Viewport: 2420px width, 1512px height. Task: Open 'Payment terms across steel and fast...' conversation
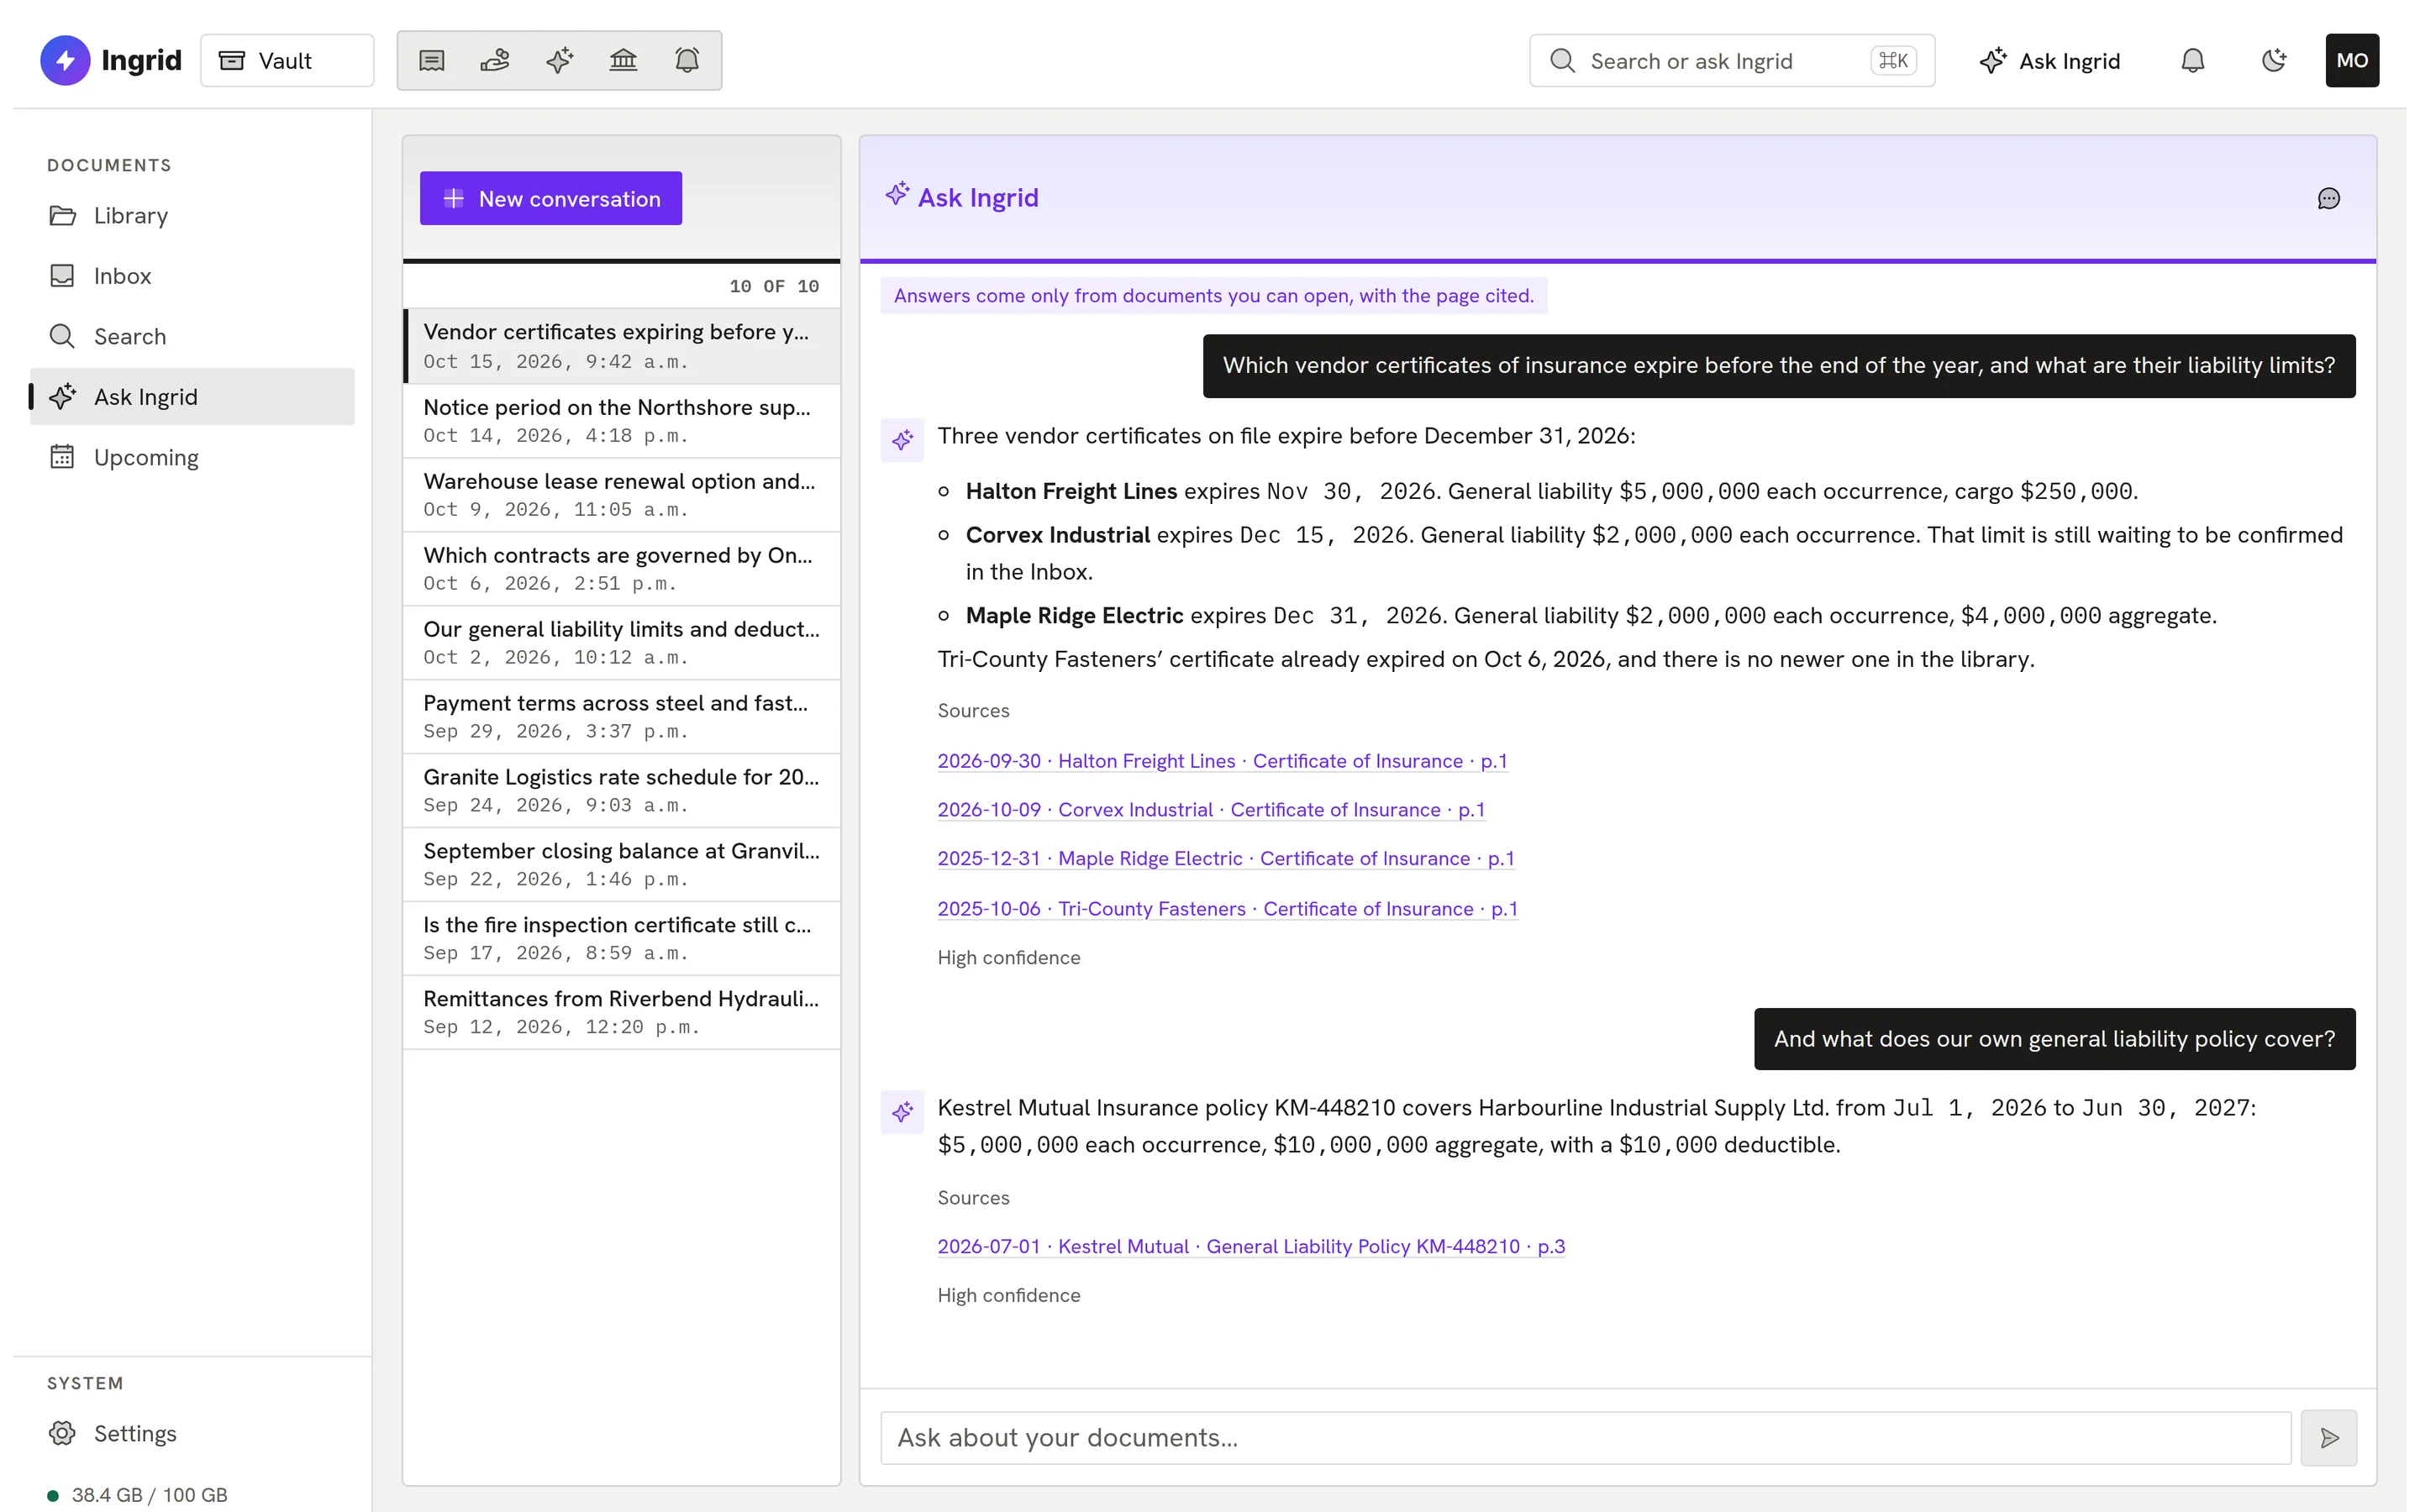[622, 717]
